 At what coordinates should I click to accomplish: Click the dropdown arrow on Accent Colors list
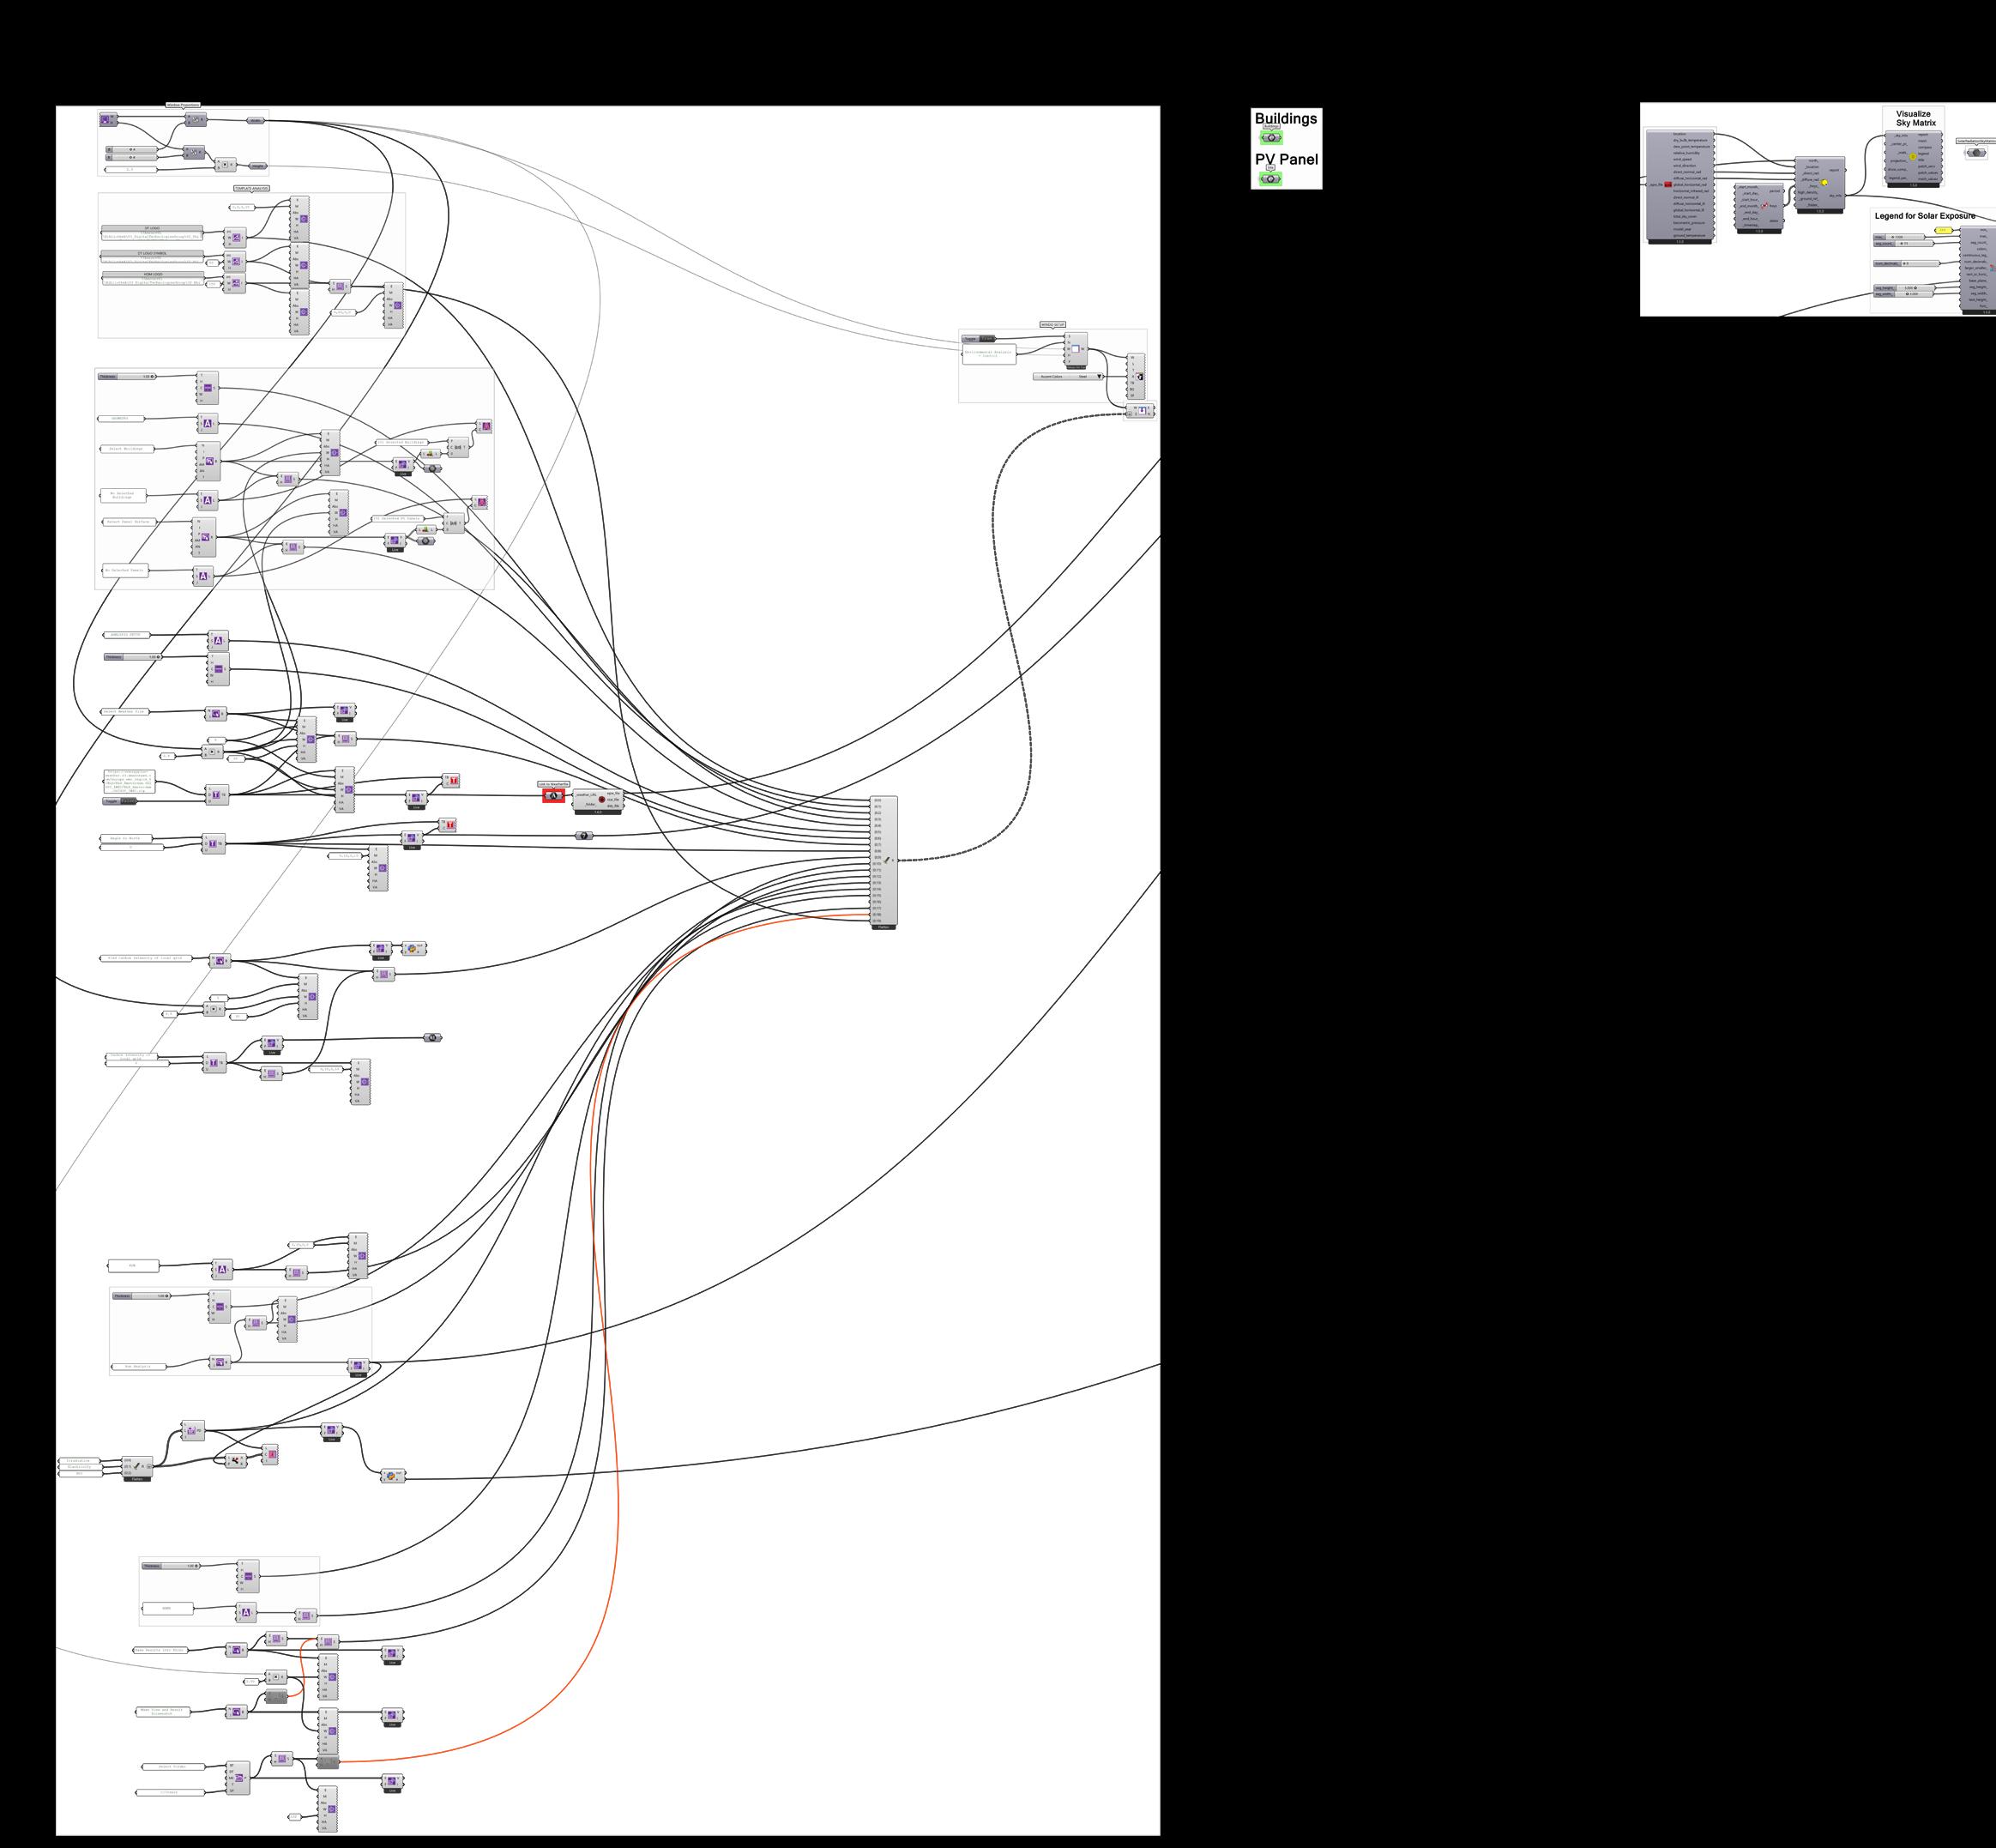[x=1099, y=377]
